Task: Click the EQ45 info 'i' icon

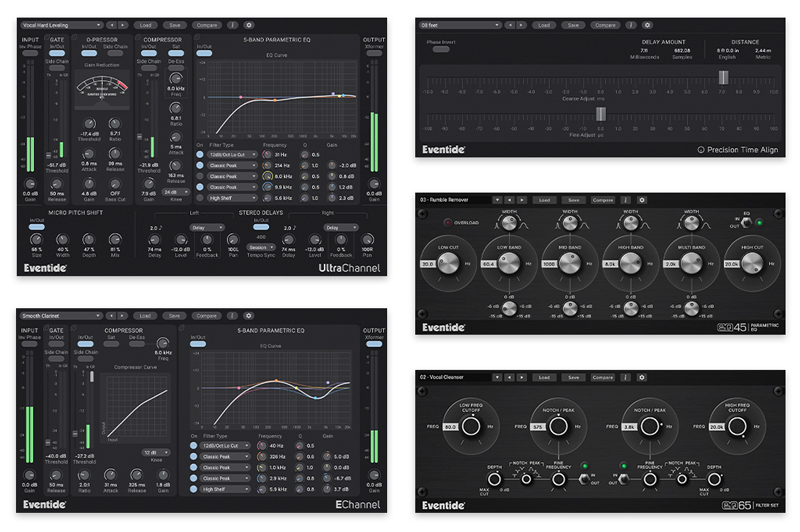Action: click(626, 200)
